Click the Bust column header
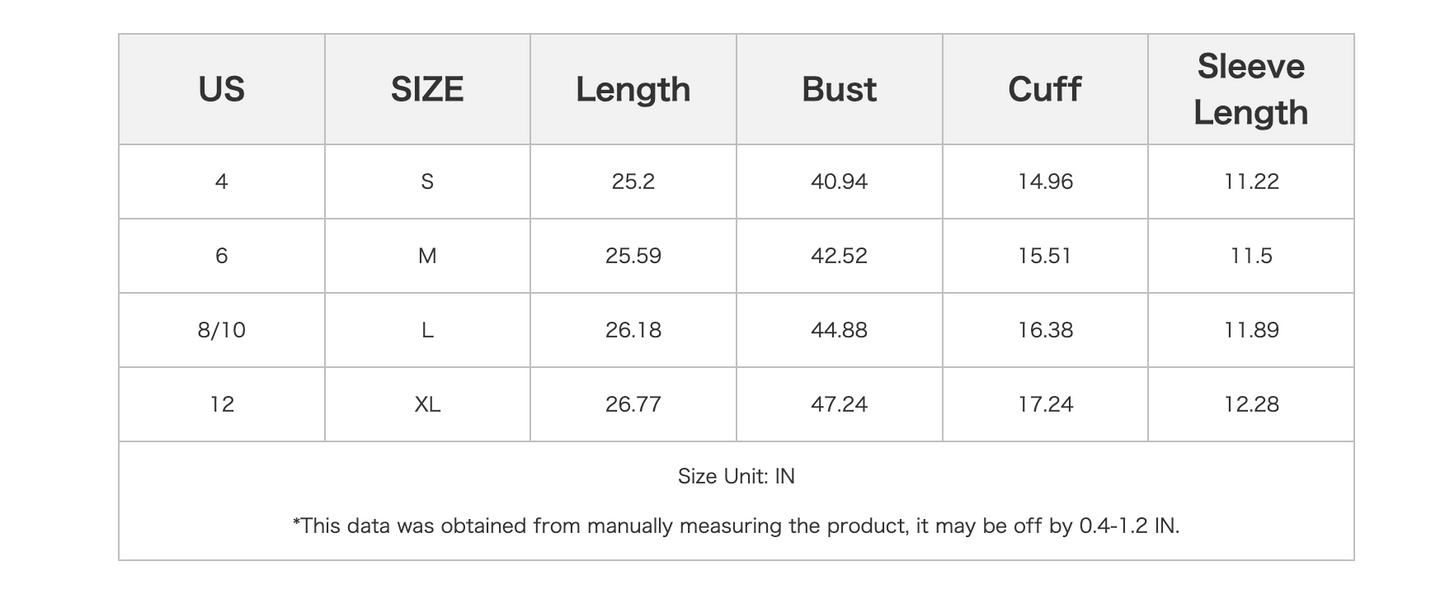Image resolution: width=1445 pixels, height=599 pixels. point(839,89)
